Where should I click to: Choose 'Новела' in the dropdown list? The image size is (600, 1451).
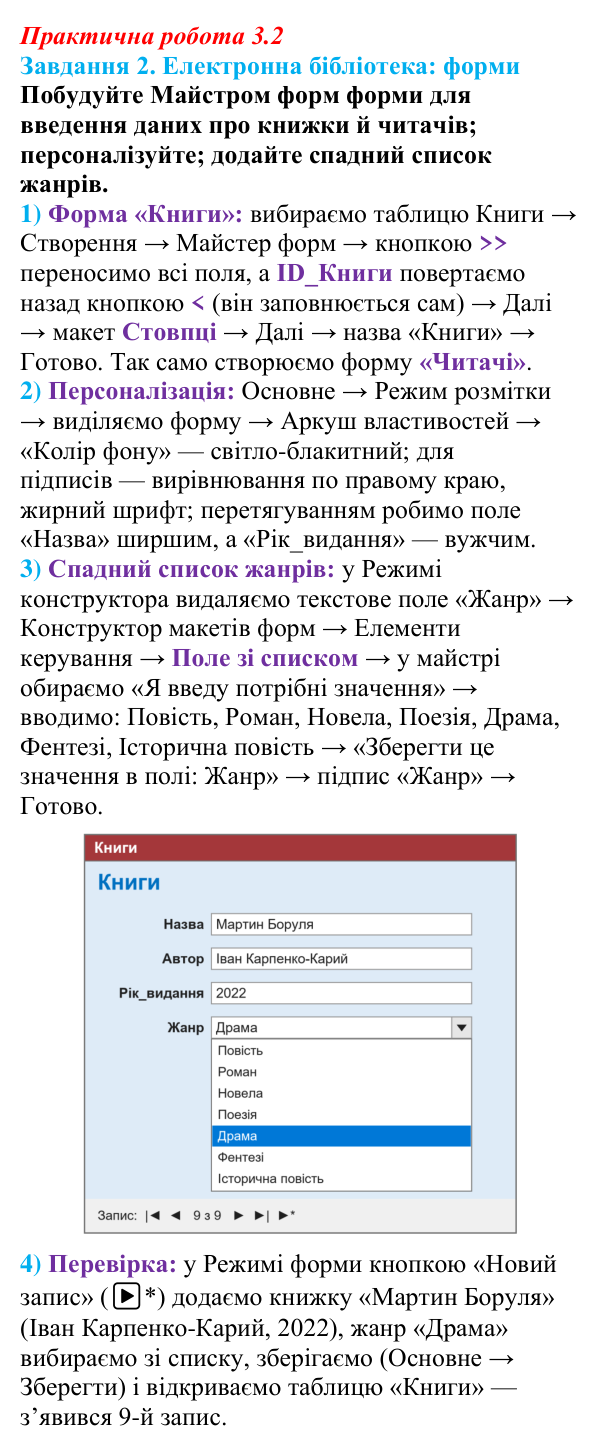pyautogui.click(x=341, y=1093)
